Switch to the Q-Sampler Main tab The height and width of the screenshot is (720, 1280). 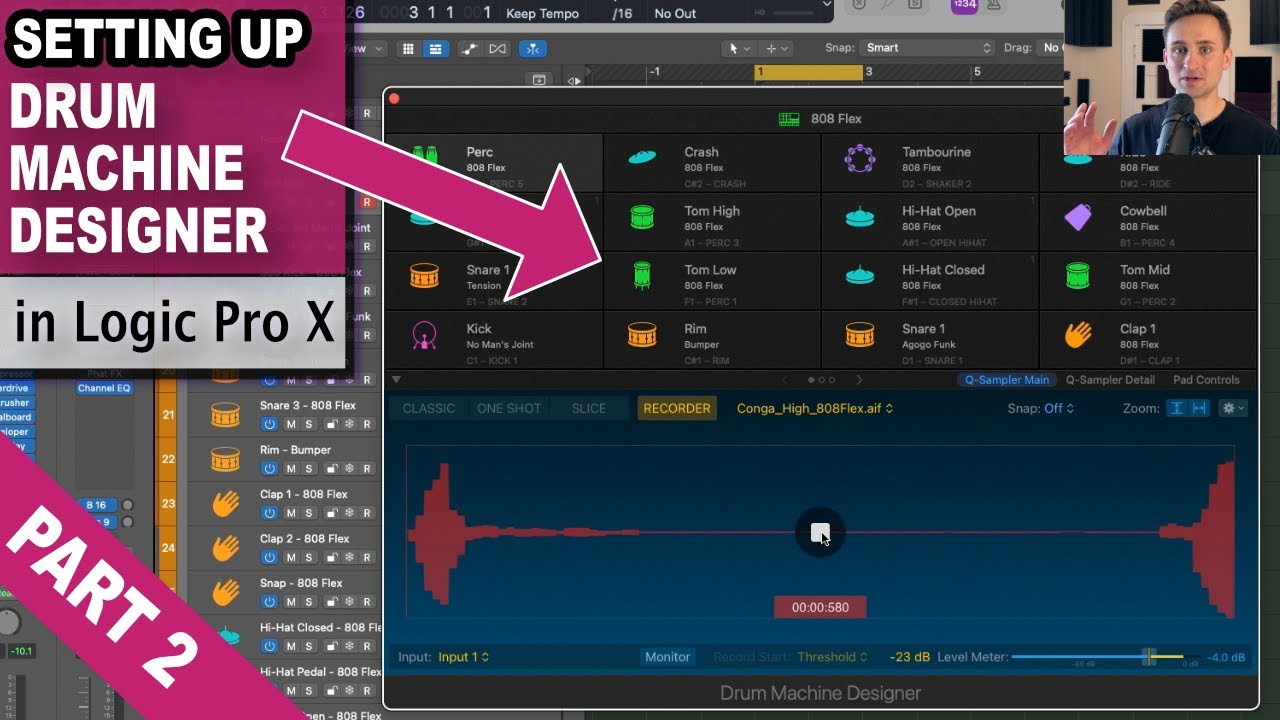(x=1007, y=380)
